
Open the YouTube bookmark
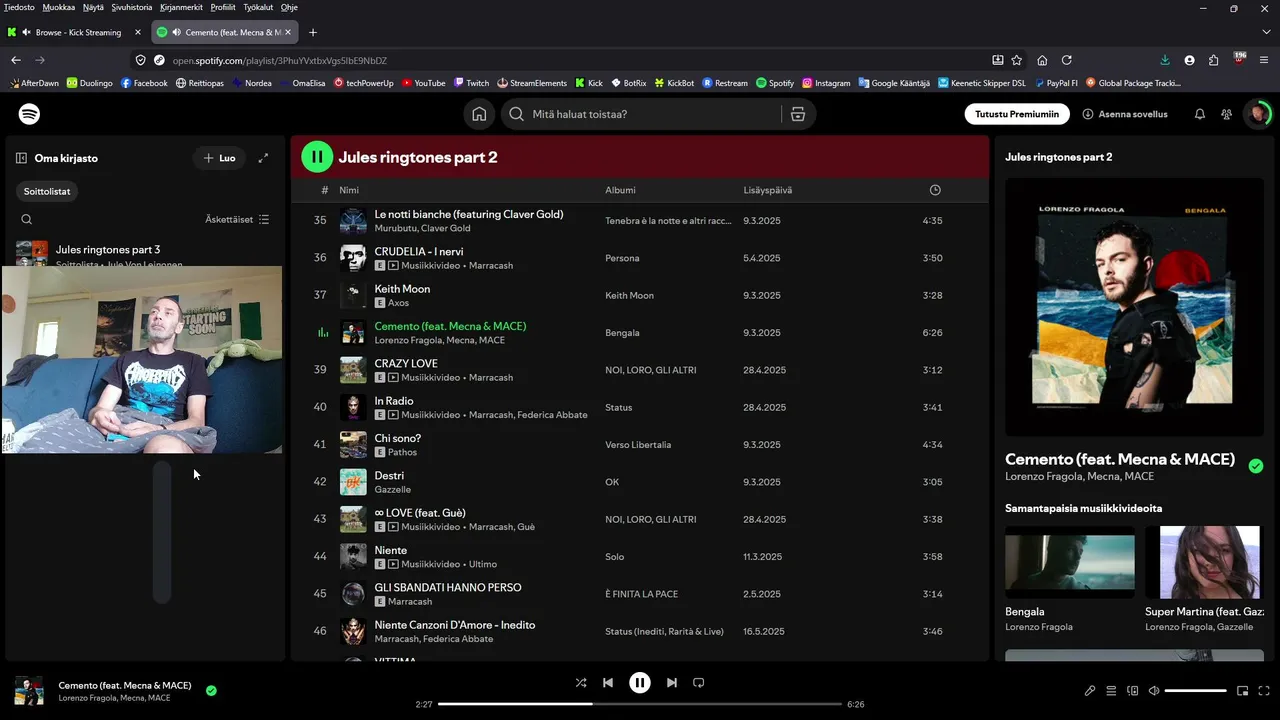pos(423,83)
